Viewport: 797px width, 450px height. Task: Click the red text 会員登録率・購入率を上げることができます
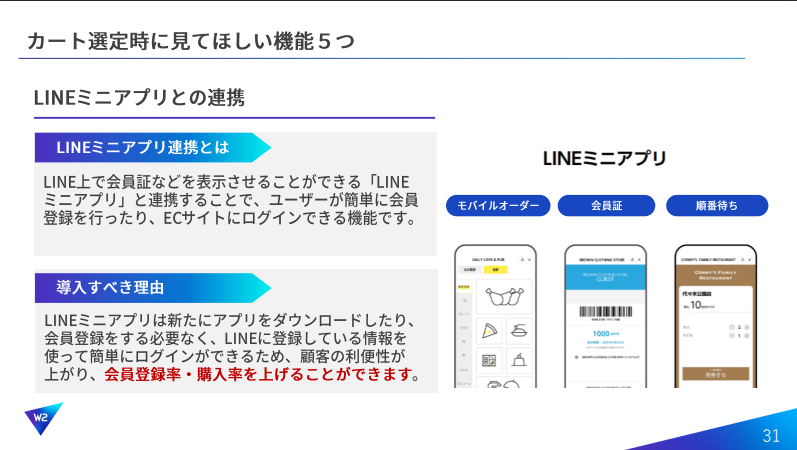257,374
